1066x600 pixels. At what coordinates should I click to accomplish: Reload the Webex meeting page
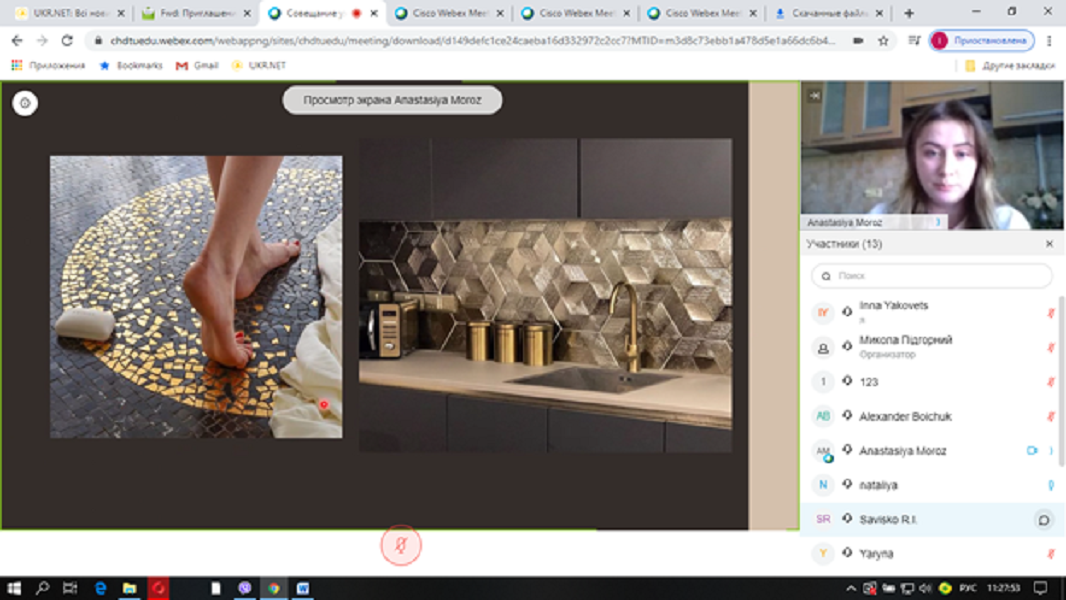click(67, 41)
